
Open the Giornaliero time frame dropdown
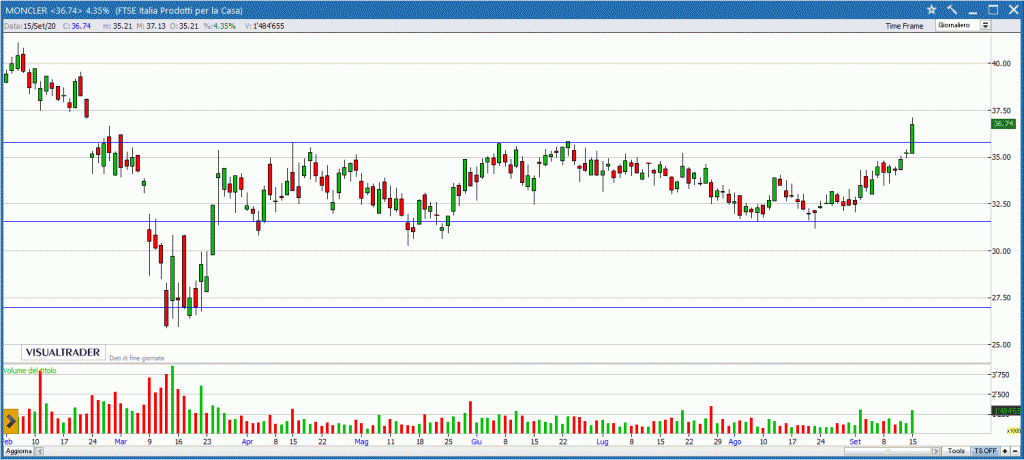(985, 25)
